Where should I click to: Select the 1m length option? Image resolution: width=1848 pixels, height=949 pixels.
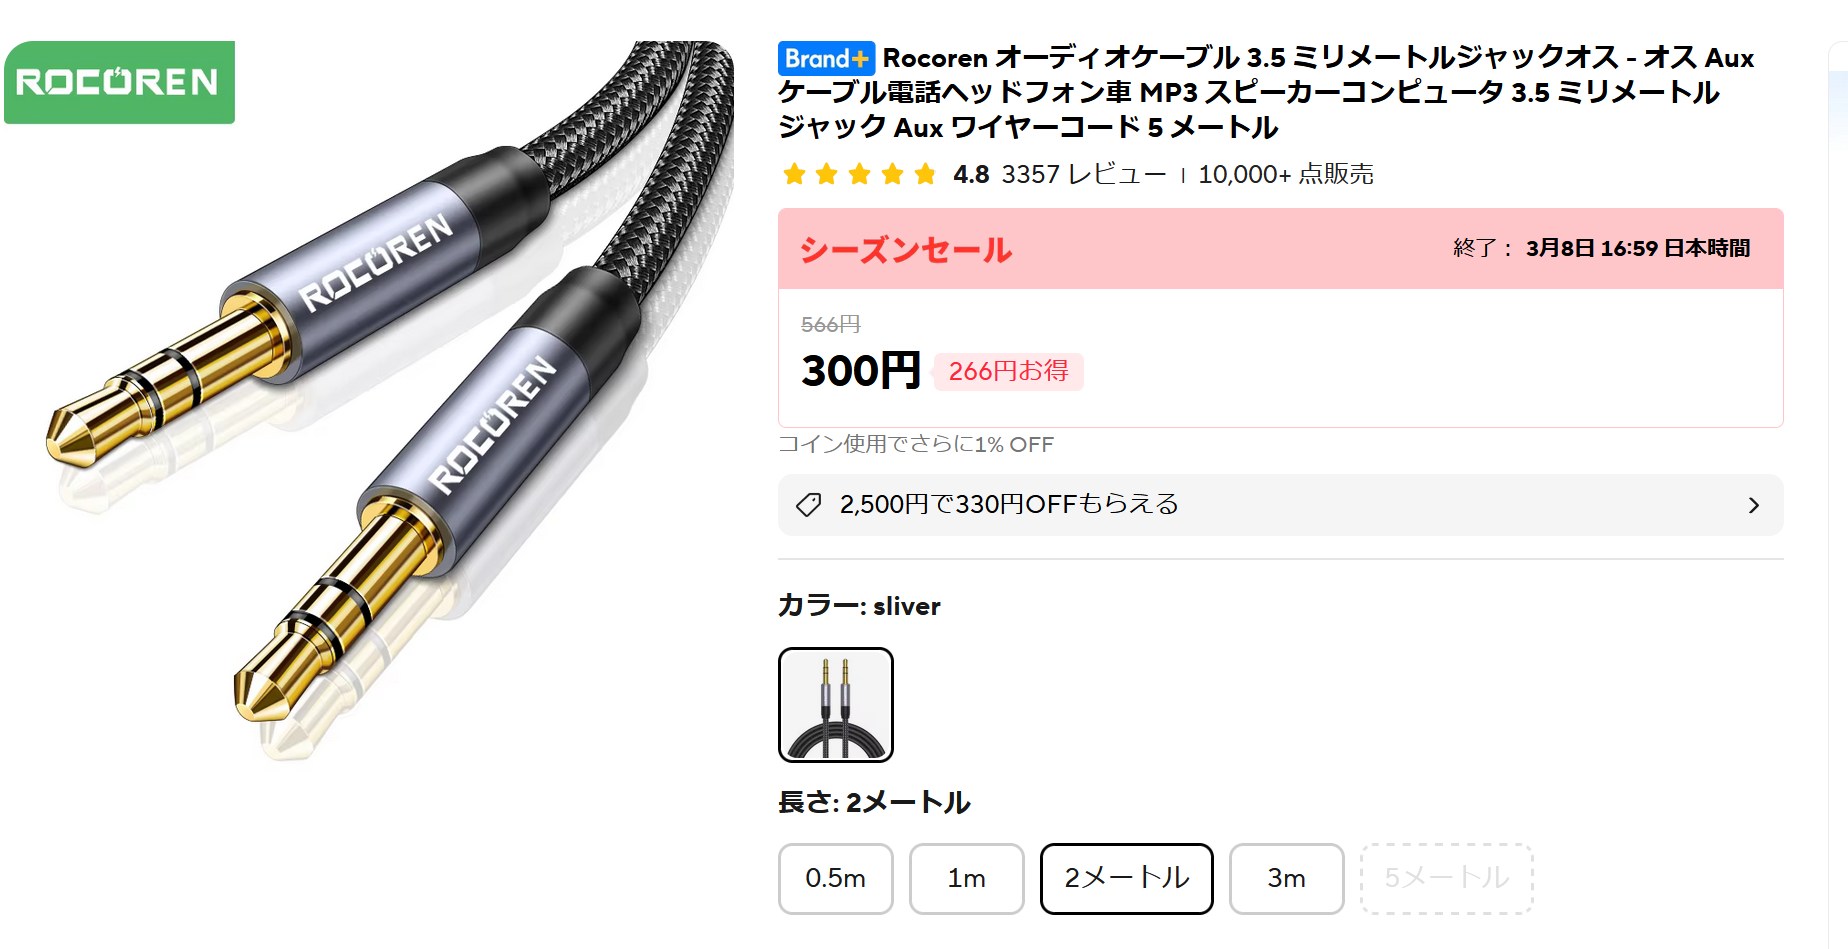(x=966, y=878)
